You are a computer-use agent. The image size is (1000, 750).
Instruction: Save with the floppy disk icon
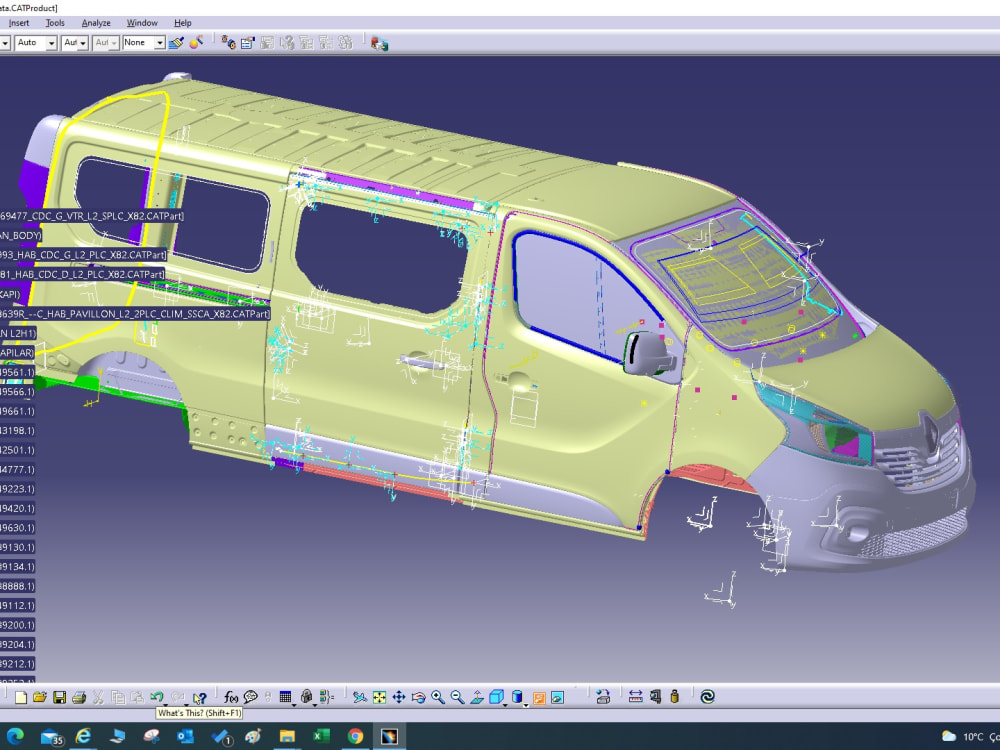59,697
